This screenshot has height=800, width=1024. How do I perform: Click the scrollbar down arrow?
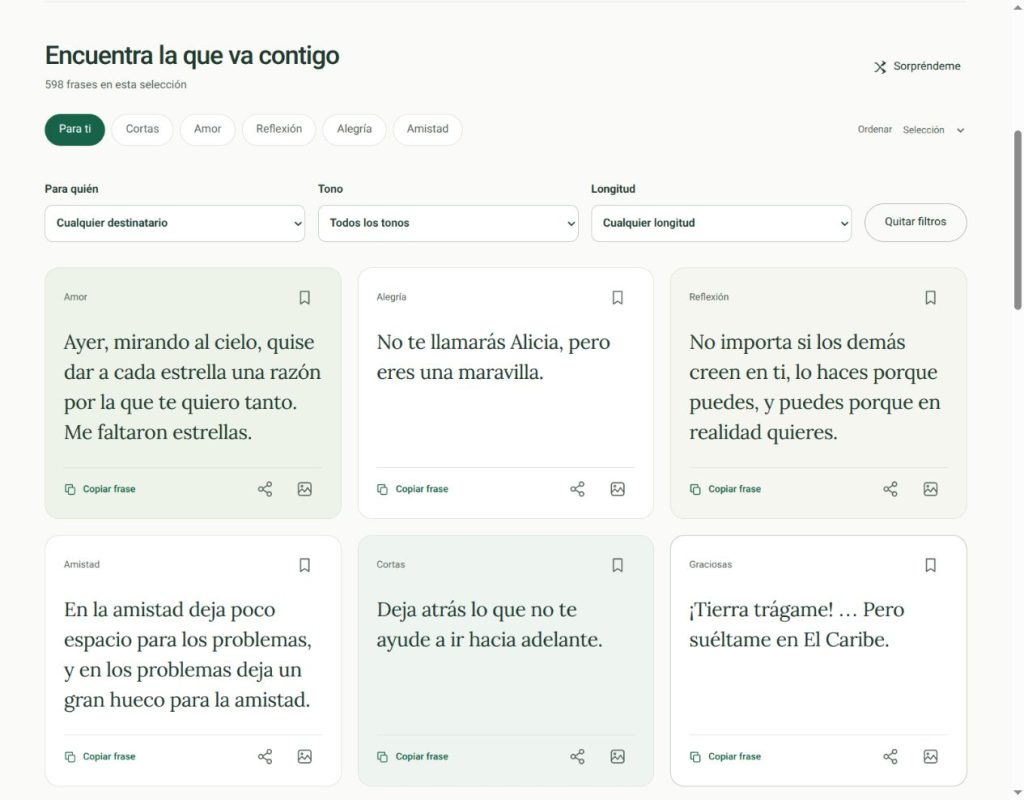(1017, 793)
